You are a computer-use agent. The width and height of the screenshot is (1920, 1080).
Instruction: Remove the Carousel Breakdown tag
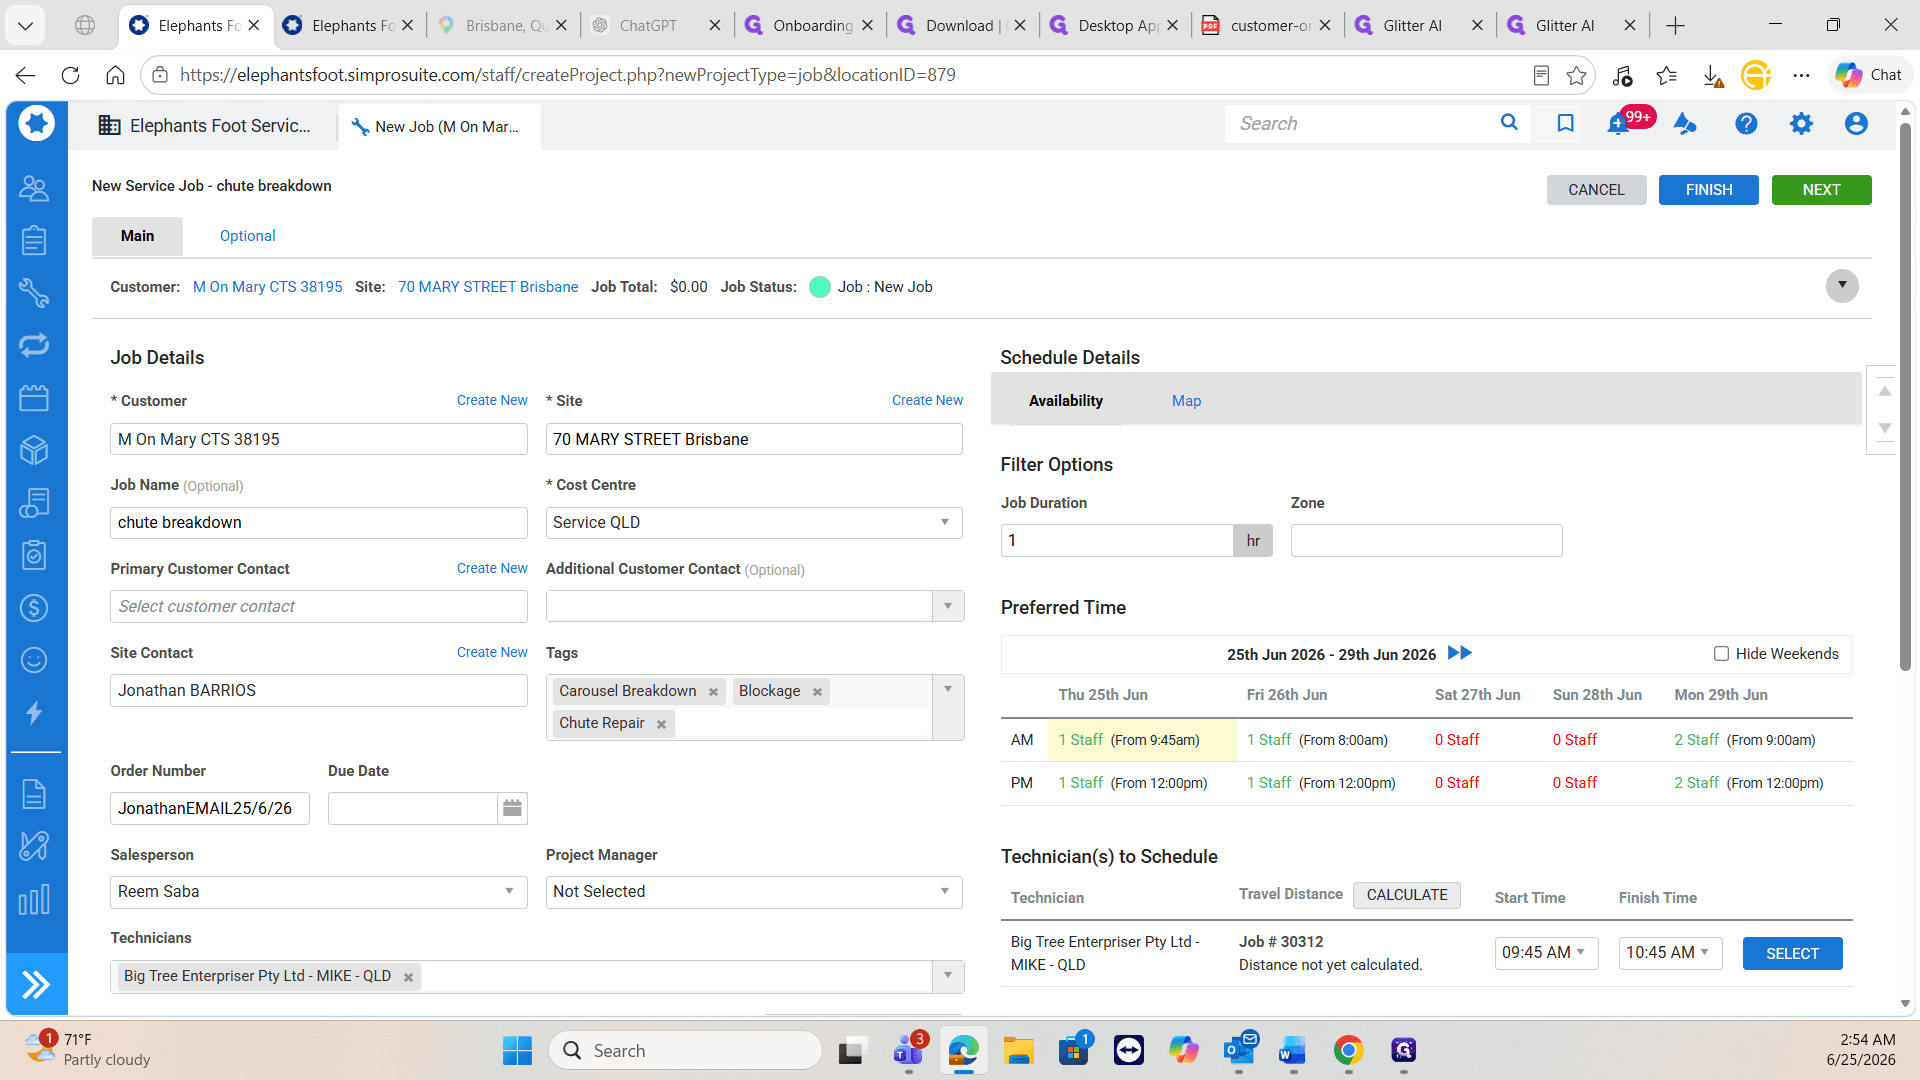point(713,692)
